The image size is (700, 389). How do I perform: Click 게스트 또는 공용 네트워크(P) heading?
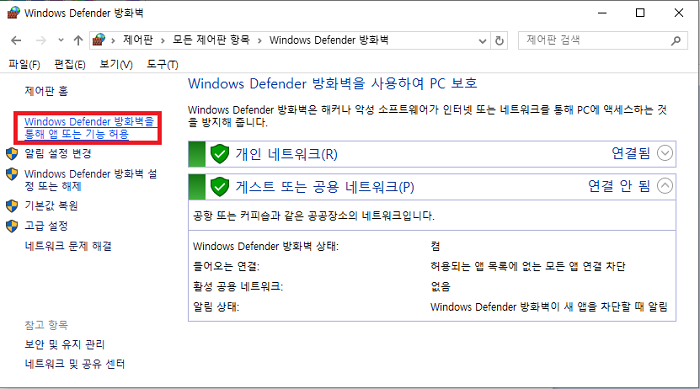click(325, 187)
